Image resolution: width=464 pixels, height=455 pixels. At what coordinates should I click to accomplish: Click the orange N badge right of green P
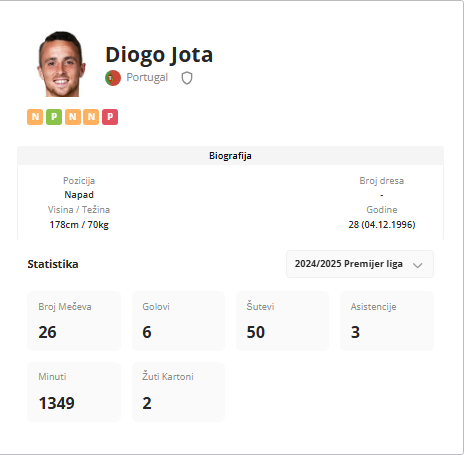73,117
